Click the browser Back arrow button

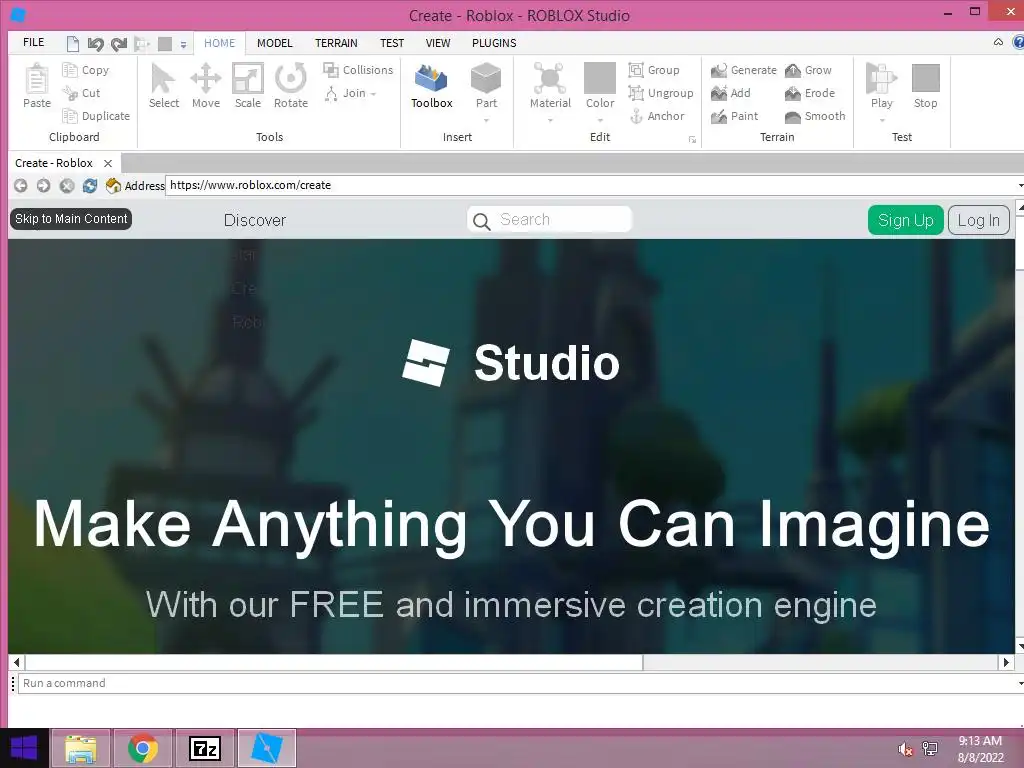(21, 185)
